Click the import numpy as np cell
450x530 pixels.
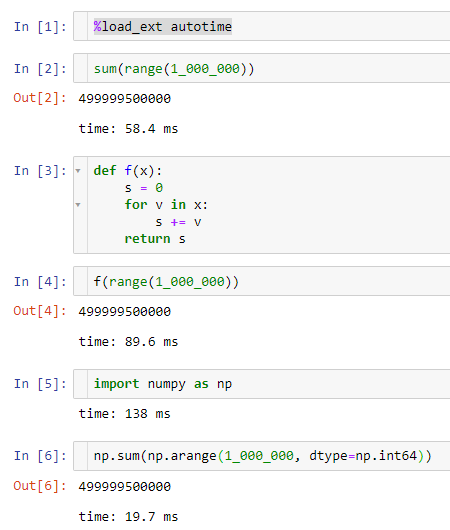pyautogui.click(x=262, y=384)
